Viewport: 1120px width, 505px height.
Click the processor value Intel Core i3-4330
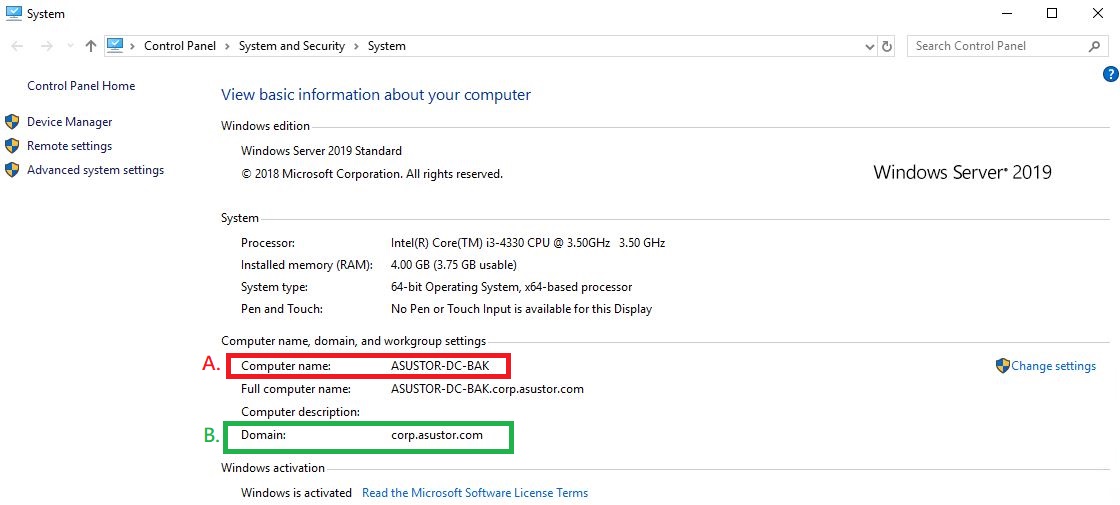(x=528, y=243)
